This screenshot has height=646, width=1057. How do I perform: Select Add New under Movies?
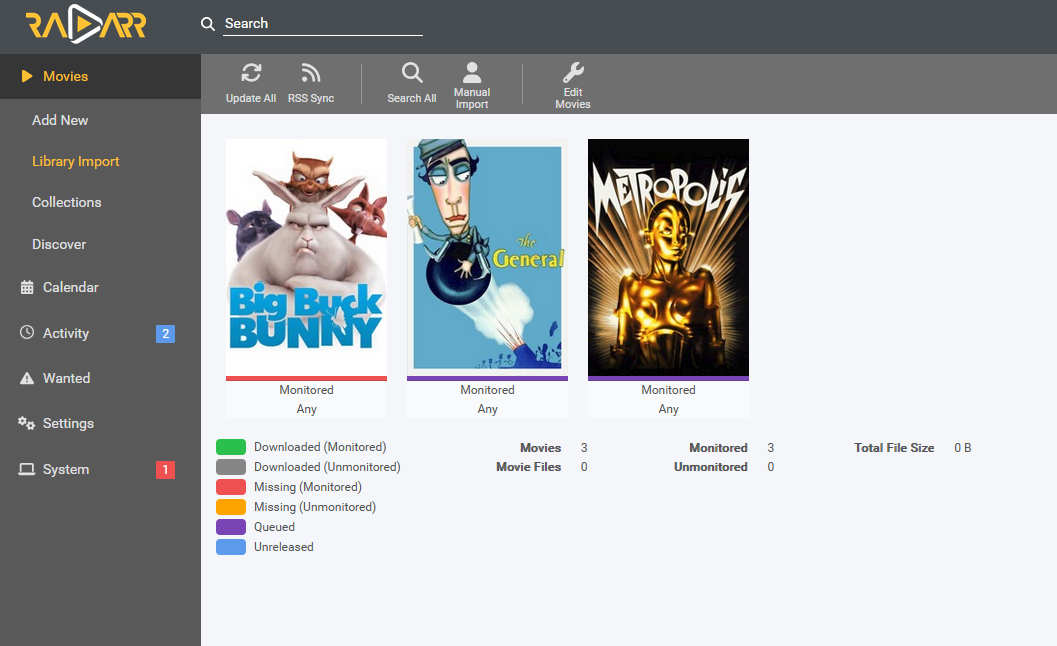(x=60, y=120)
